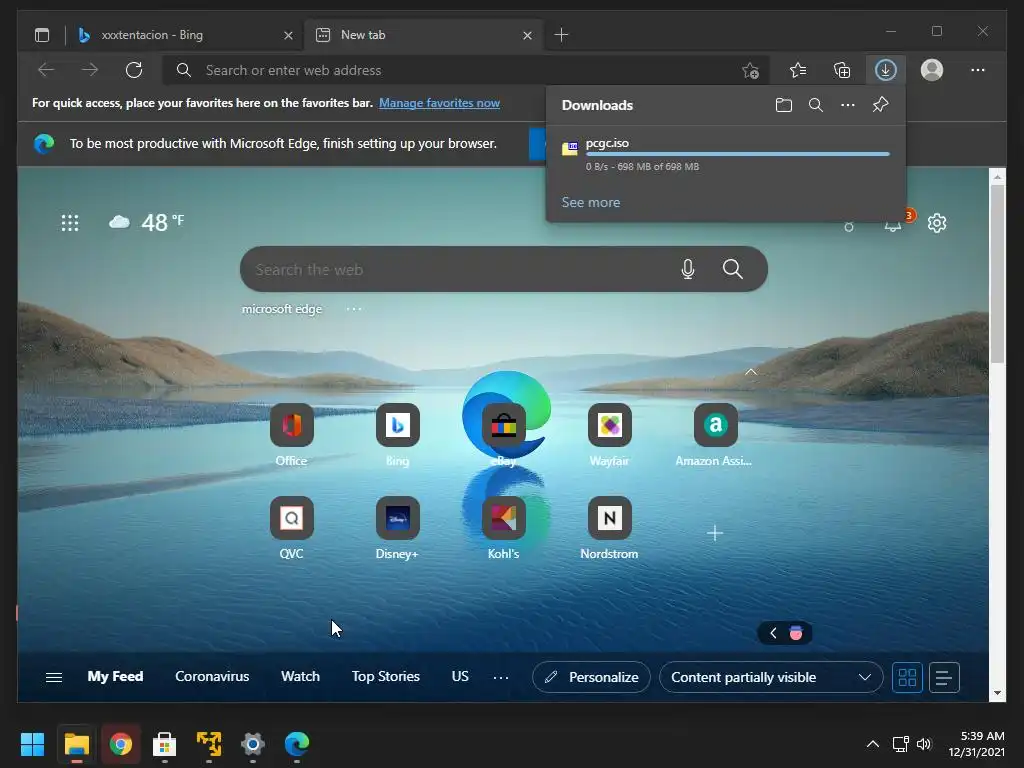Open the pcgc.iso file icon

[569, 149]
